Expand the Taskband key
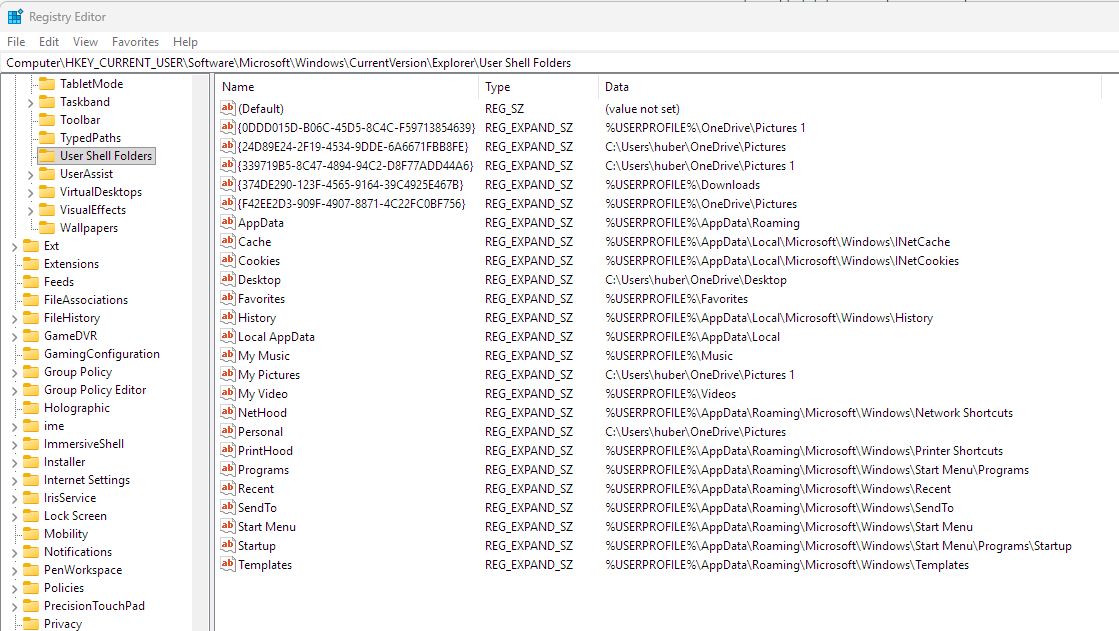 point(30,103)
